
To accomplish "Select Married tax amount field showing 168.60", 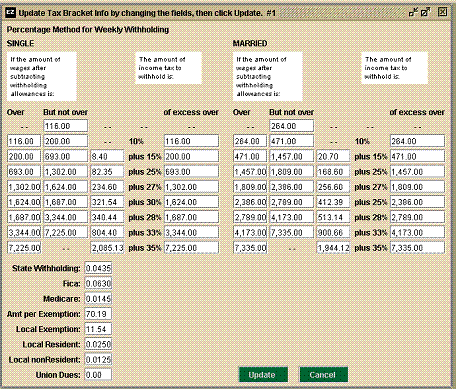I will click(x=333, y=172).
